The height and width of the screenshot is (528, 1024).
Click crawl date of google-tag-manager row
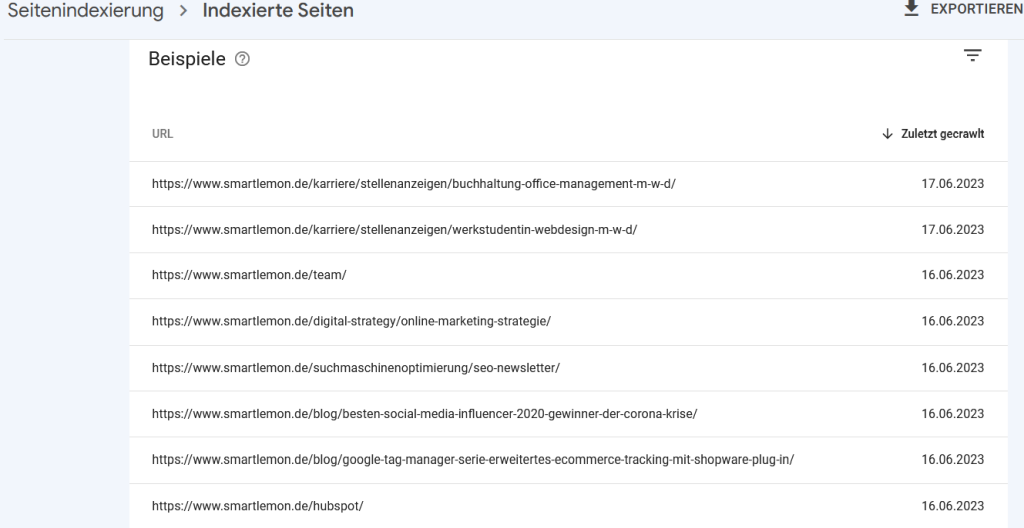click(x=952, y=460)
